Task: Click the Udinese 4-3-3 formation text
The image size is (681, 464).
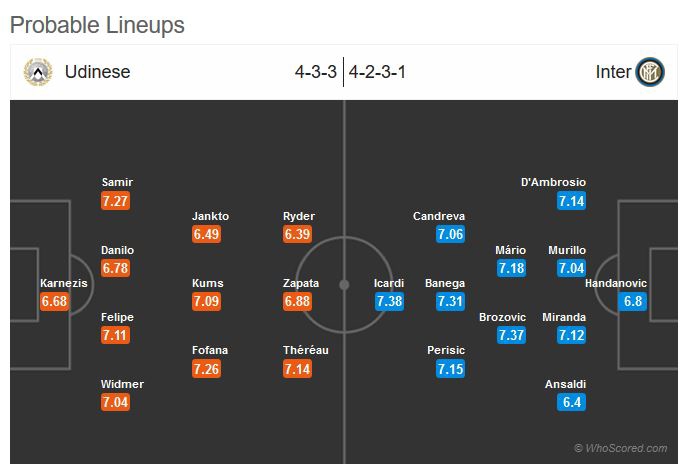Action: (x=315, y=72)
